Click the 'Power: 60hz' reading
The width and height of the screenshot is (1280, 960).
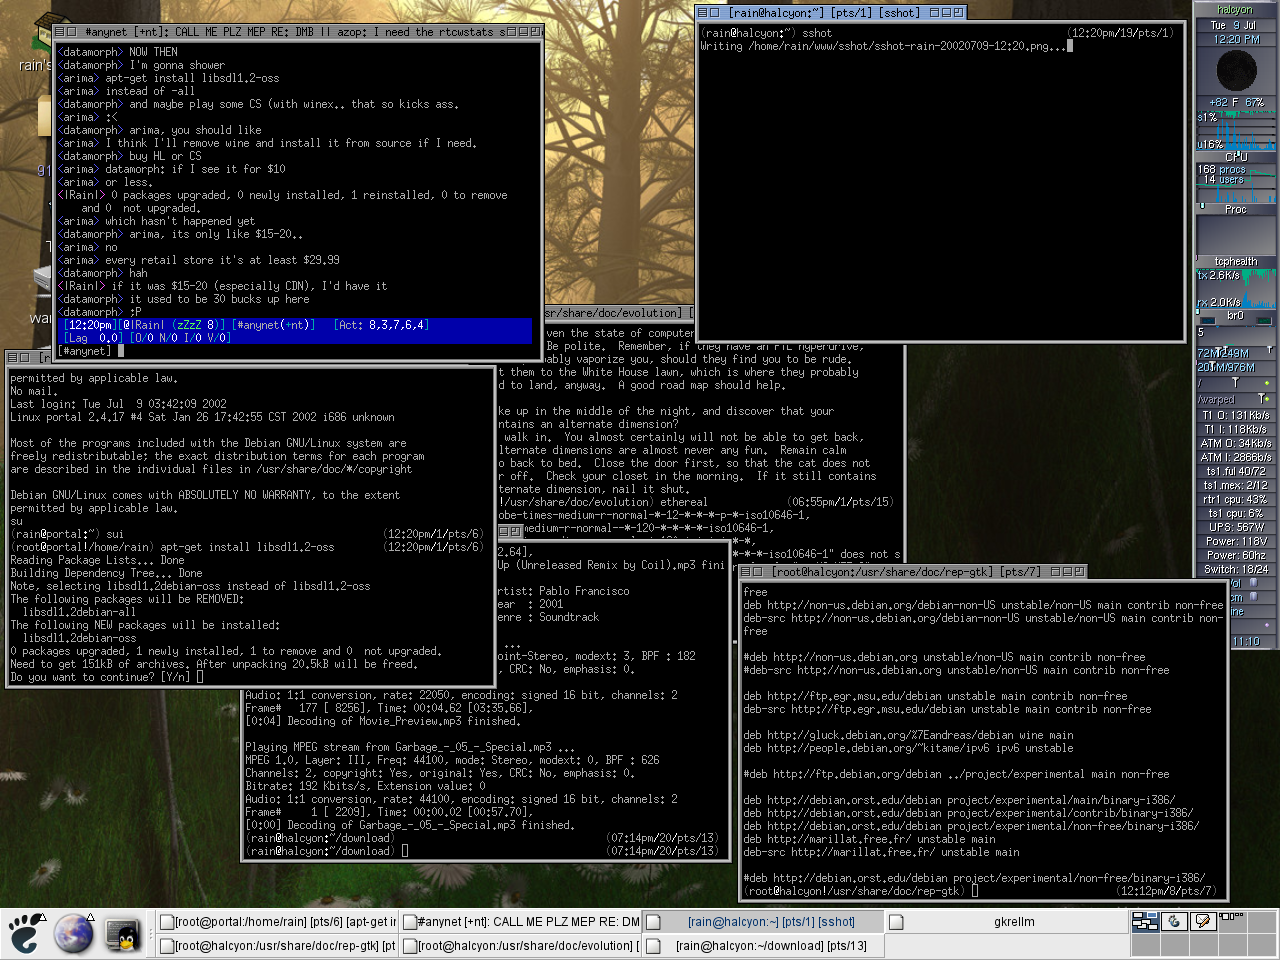coord(1236,555)
